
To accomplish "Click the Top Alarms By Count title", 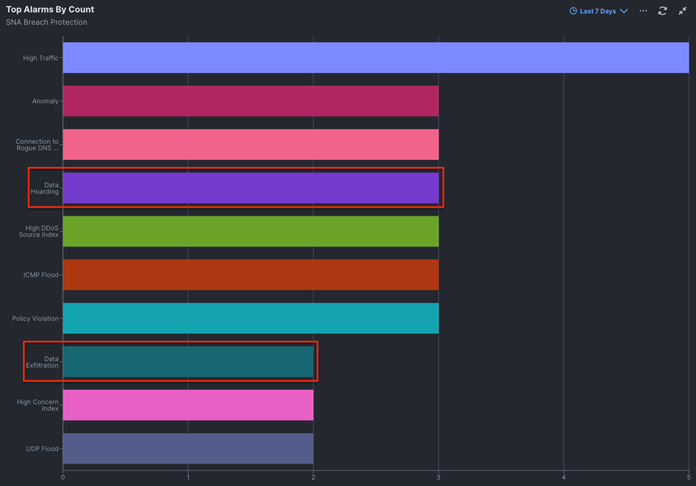I will (x=50, y=9).
